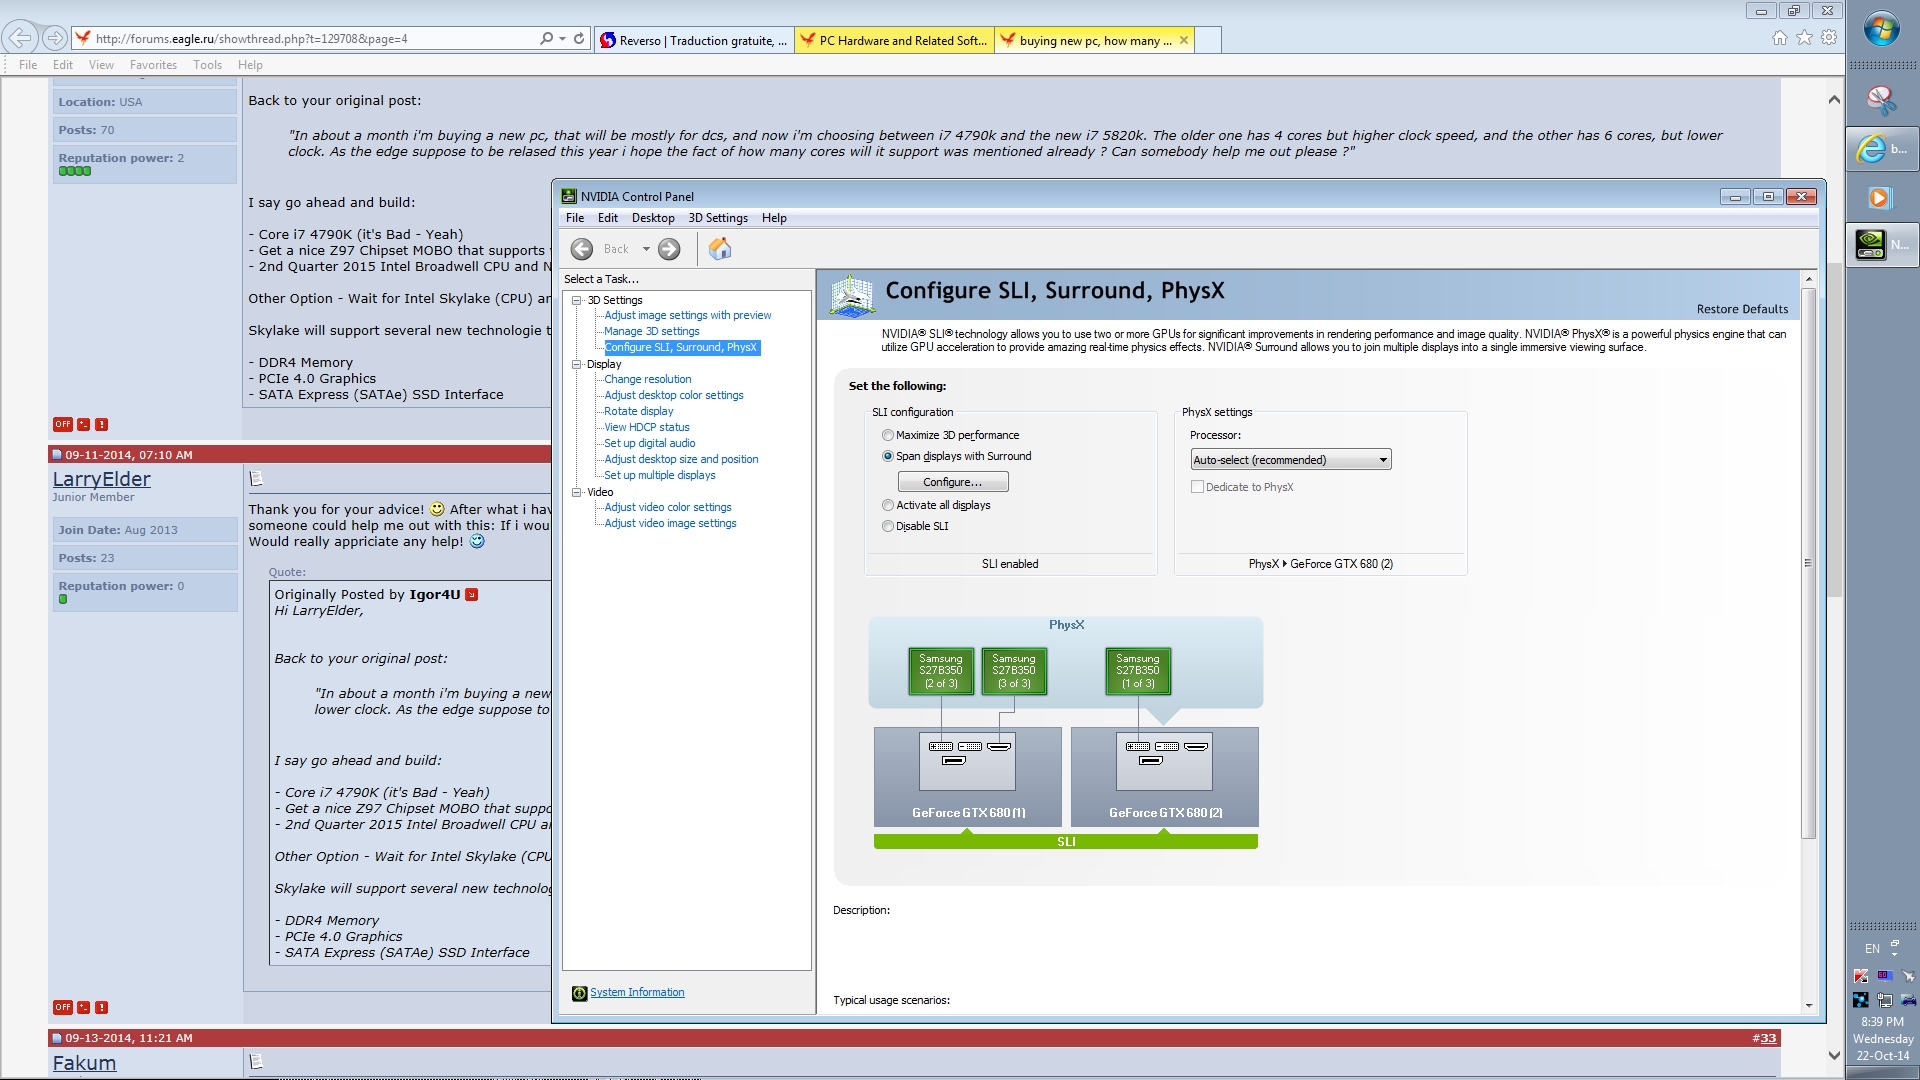Click Restore Defaults link
Viewport: 1920px width, 1080px height.
click(1742, 310)
